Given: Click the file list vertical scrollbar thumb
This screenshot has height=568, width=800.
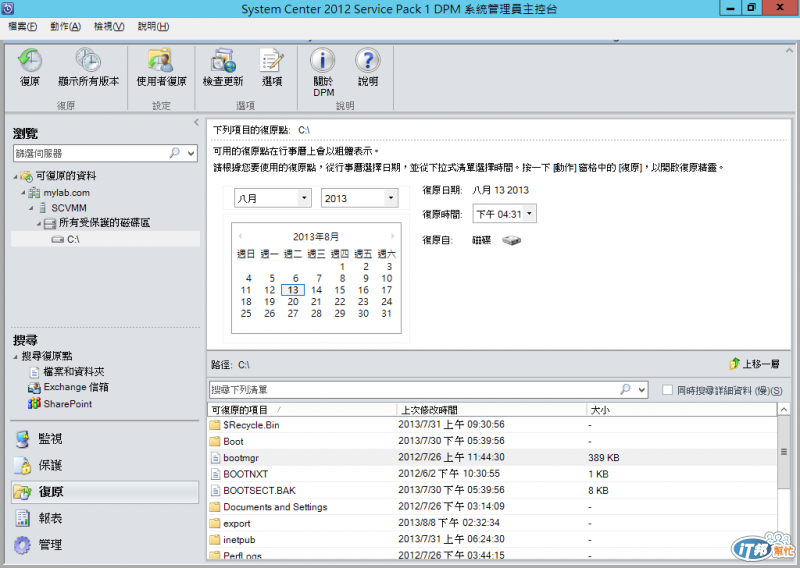Looking at the screenshot, I should (x=784, y=452).
